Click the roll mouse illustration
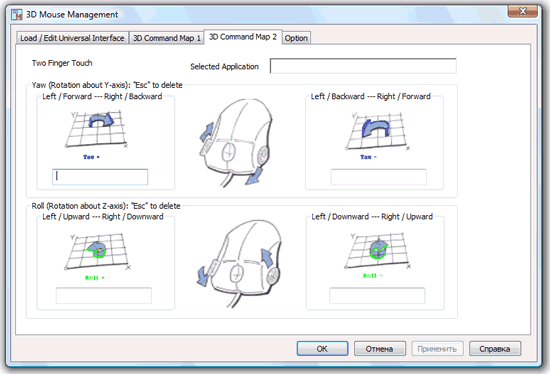 click(x=239, y=263)
